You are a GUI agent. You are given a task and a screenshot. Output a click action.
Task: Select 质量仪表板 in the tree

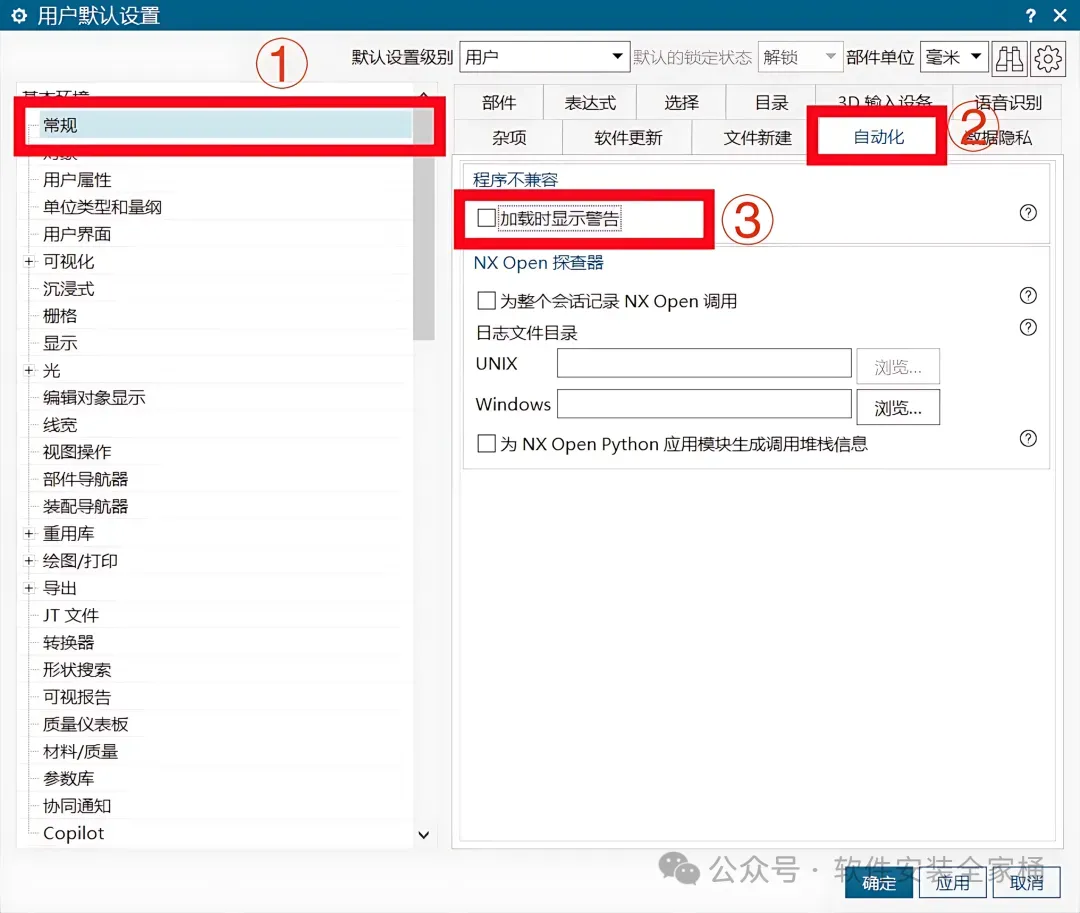85,724
